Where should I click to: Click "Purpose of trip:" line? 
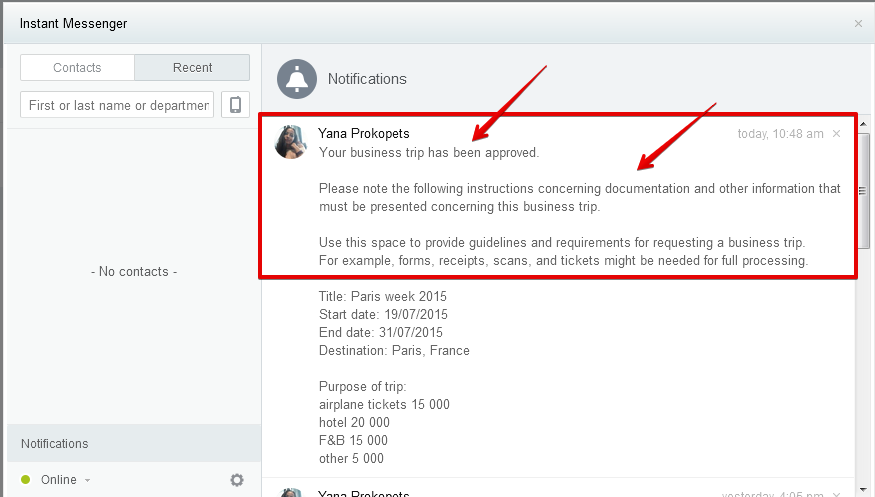363,387
